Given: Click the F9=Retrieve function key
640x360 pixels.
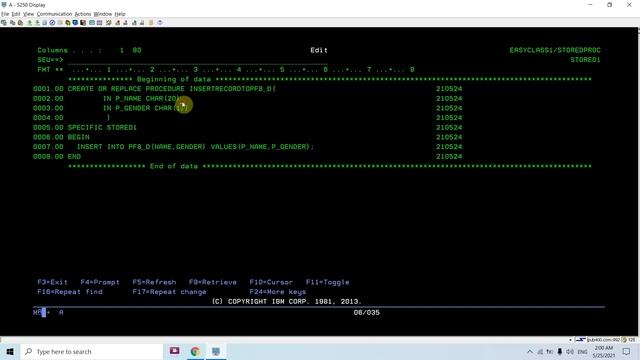Looking at the screenshot, I should [213, 282].
